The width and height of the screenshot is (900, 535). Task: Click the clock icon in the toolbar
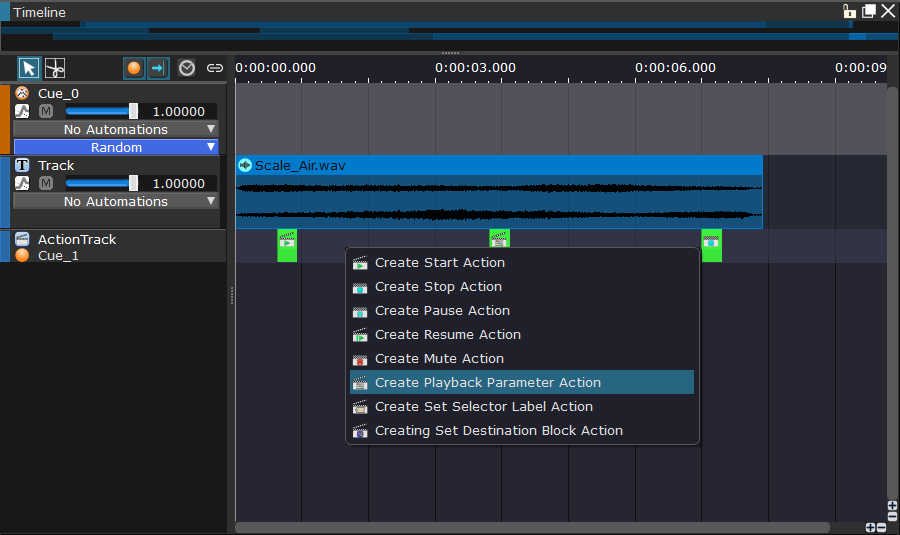[187, 68]
